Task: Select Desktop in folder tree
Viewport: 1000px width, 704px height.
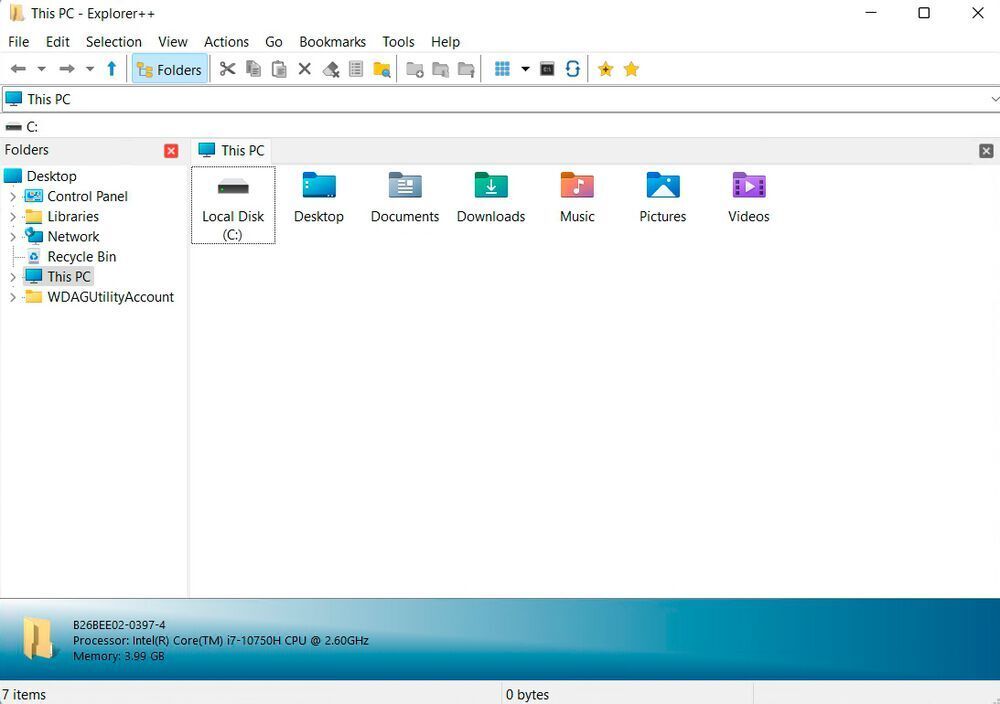Action: [x=51, y=176]
